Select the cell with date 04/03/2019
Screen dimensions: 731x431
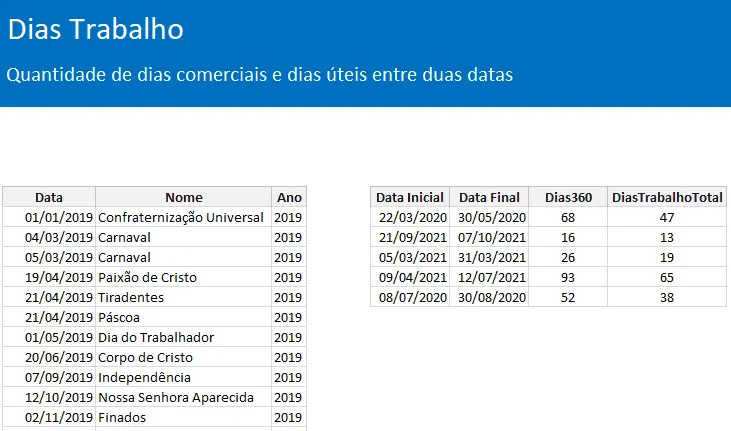tap(49, 237)
